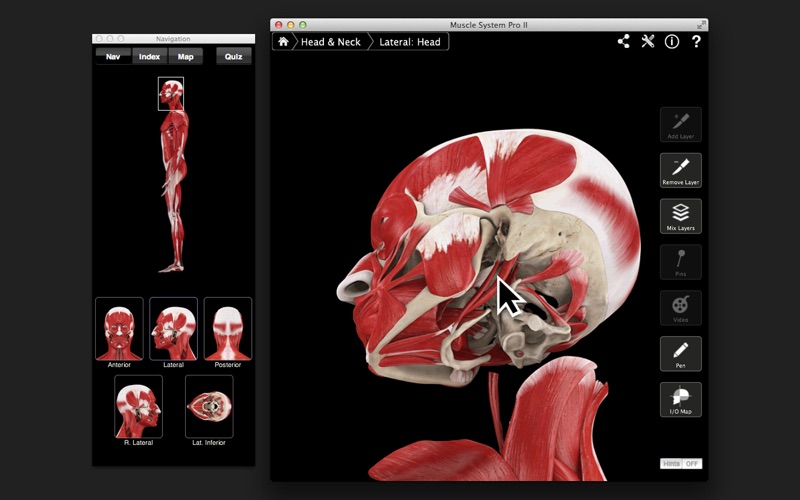800x500 pixels.
Task: Show the info circle icon
Action: coord(672,42)
